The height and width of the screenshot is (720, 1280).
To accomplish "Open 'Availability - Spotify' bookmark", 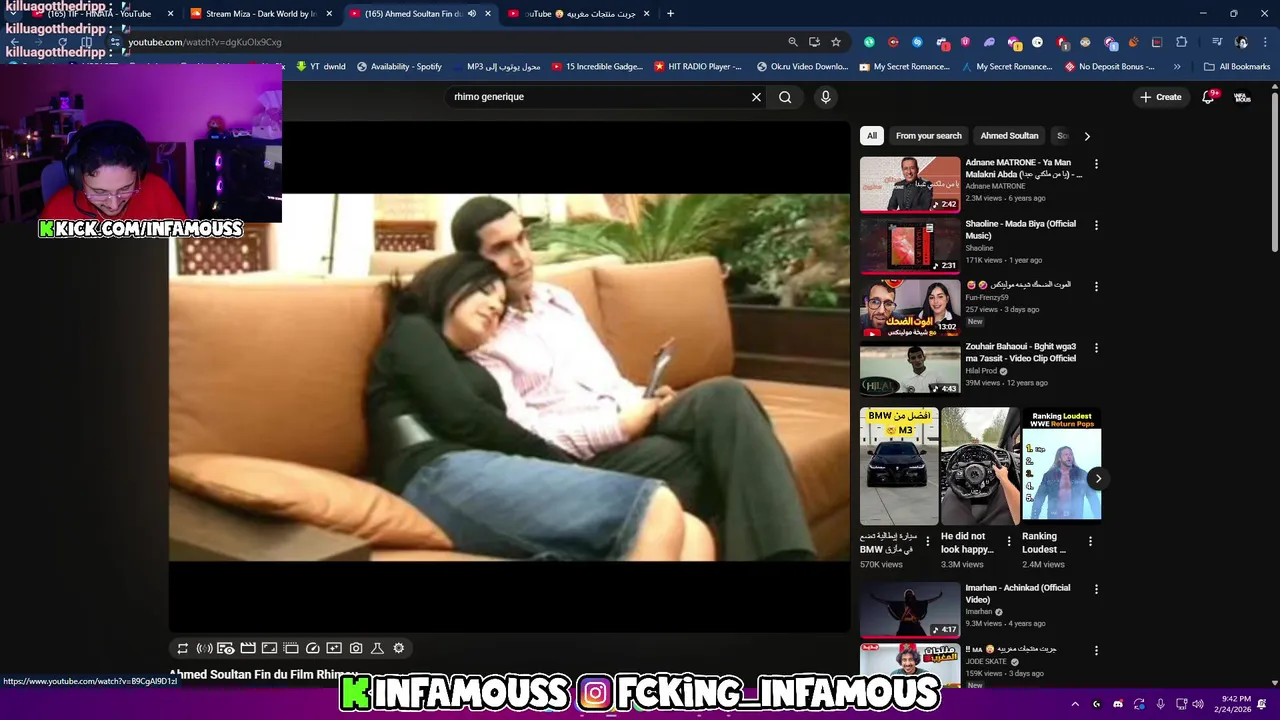I will pos(399,67).
